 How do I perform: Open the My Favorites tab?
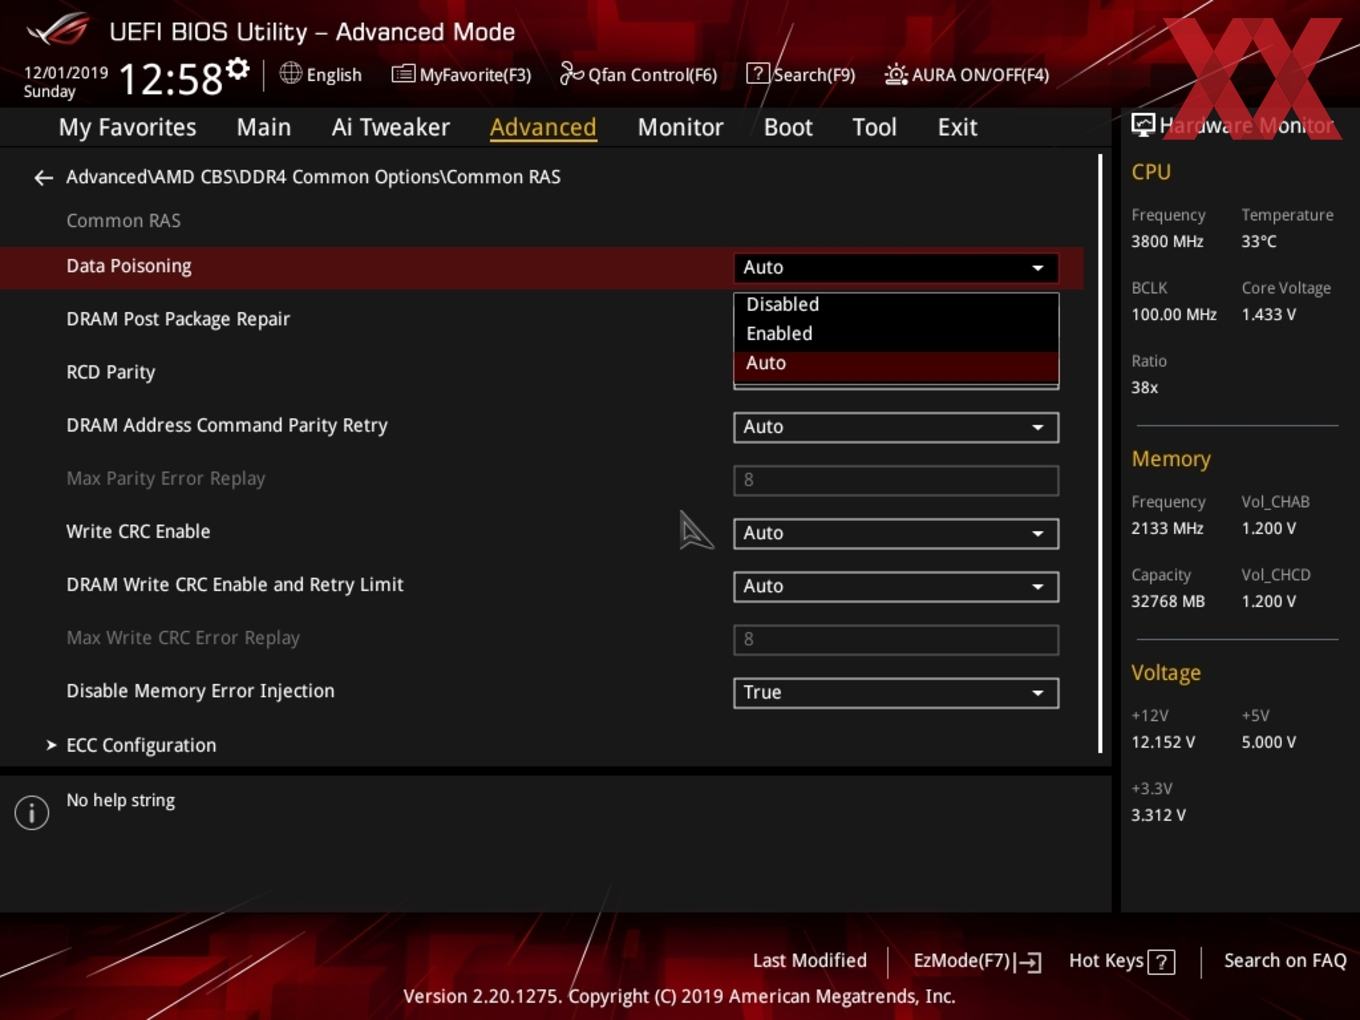click(x=127, y=127)
